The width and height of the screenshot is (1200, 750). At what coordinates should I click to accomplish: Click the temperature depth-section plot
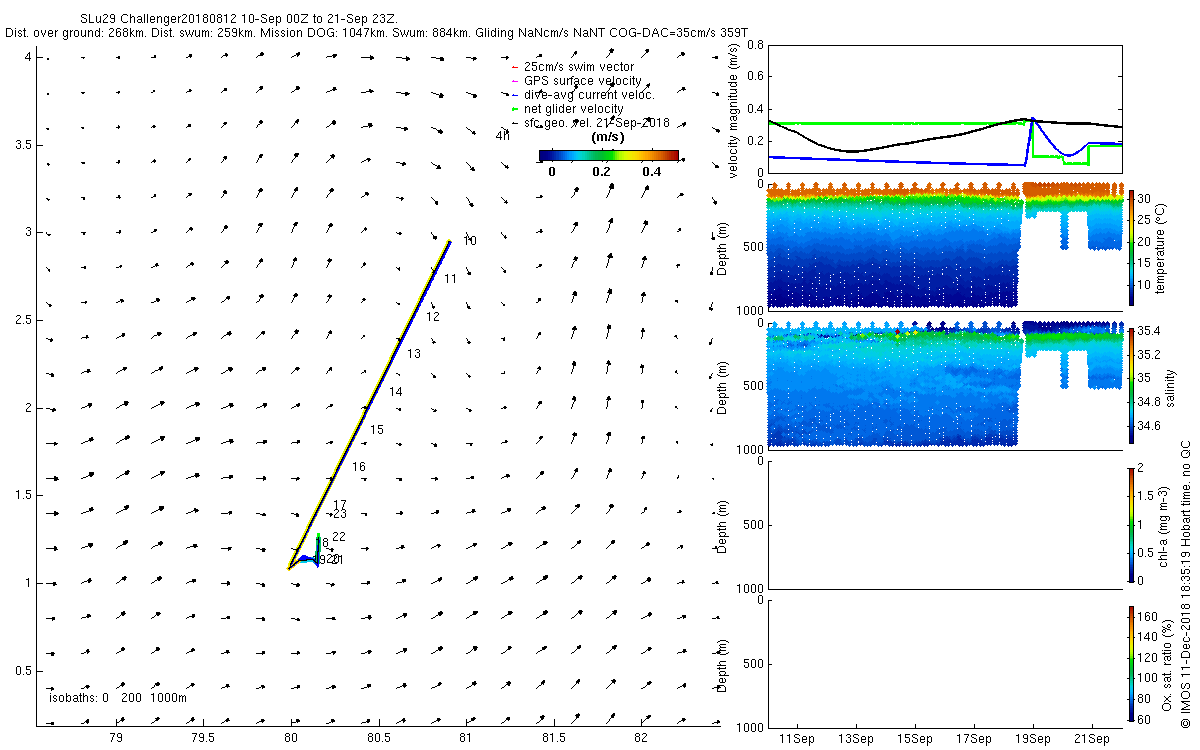click(x=944, y=245)
